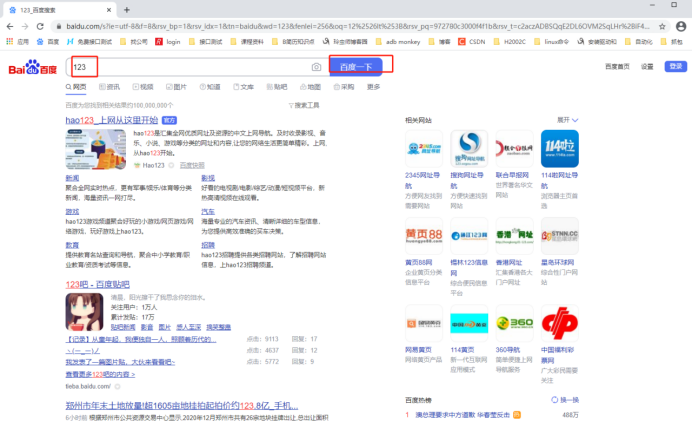Open the login bookmark

[168, 42]
